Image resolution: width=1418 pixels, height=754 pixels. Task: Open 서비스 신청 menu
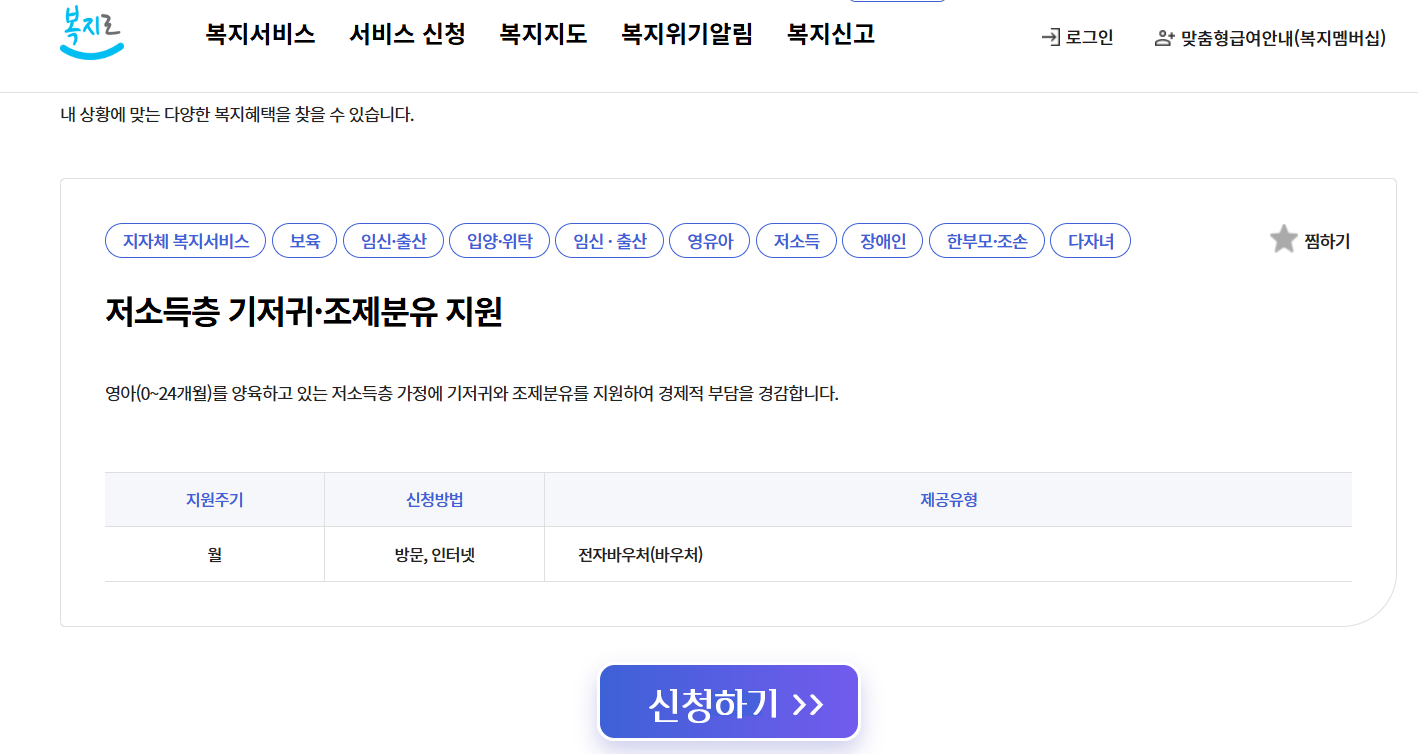point(406,33)
